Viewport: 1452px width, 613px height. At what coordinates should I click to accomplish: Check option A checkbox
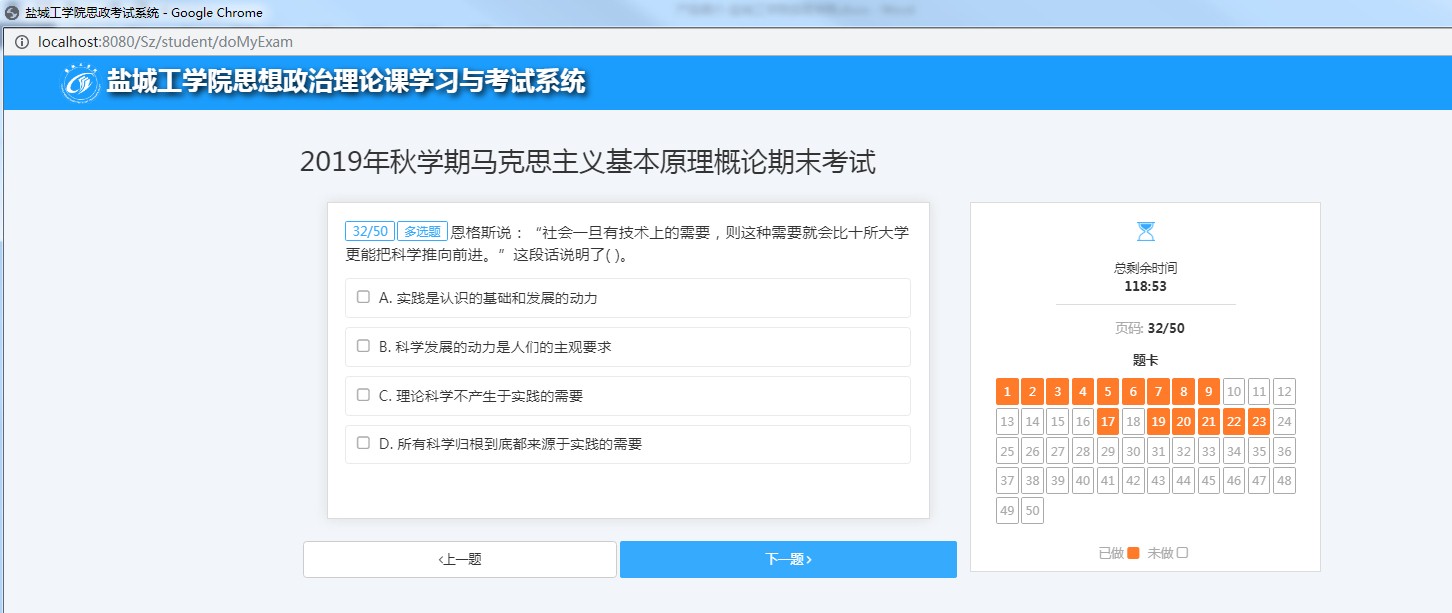(x=364, y=297)
